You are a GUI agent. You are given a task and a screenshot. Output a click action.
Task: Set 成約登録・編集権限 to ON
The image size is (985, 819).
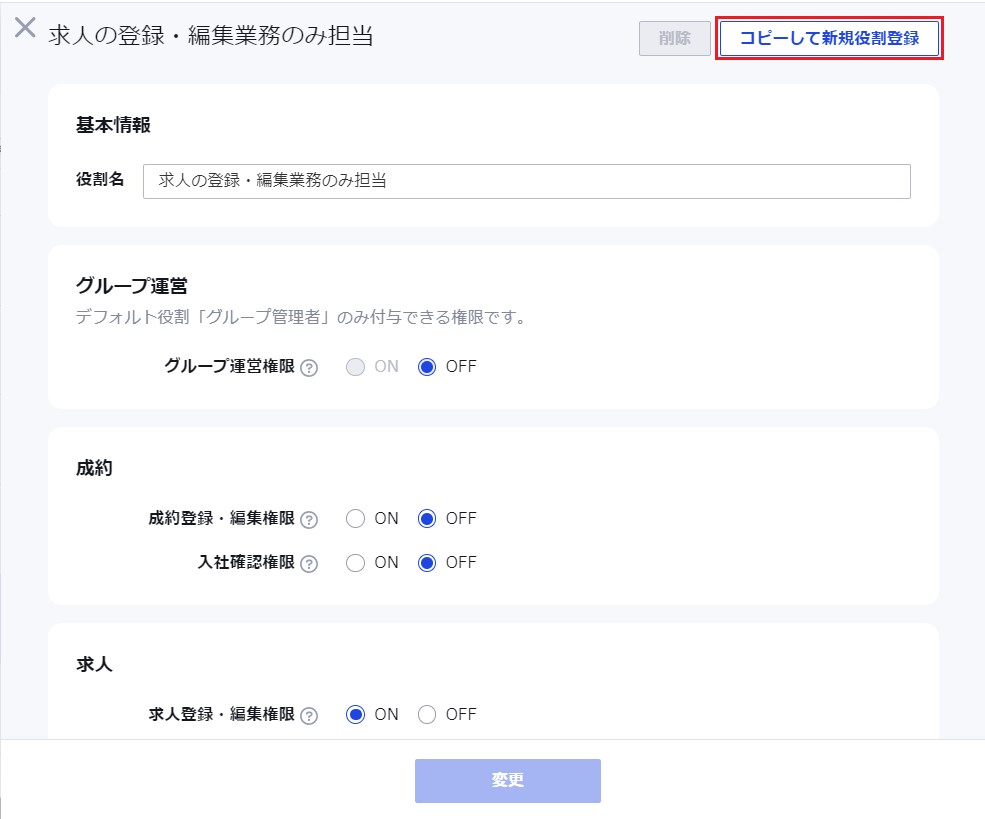coord(356,519)
